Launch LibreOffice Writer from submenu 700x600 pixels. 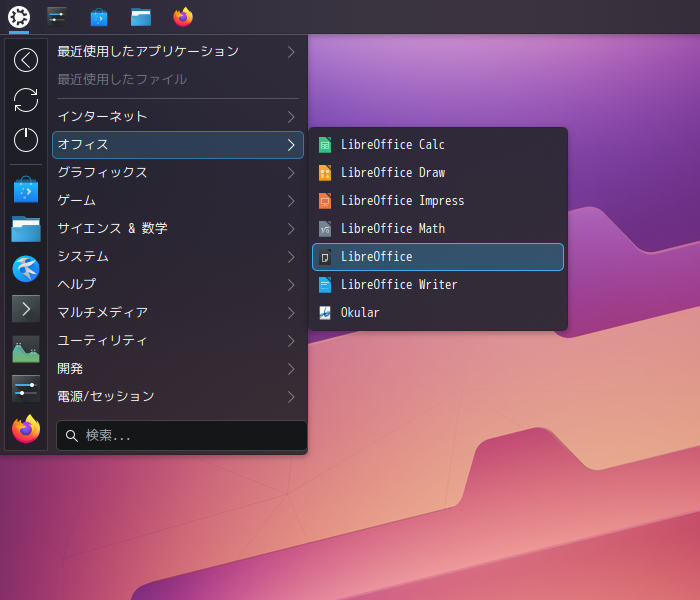438,285
